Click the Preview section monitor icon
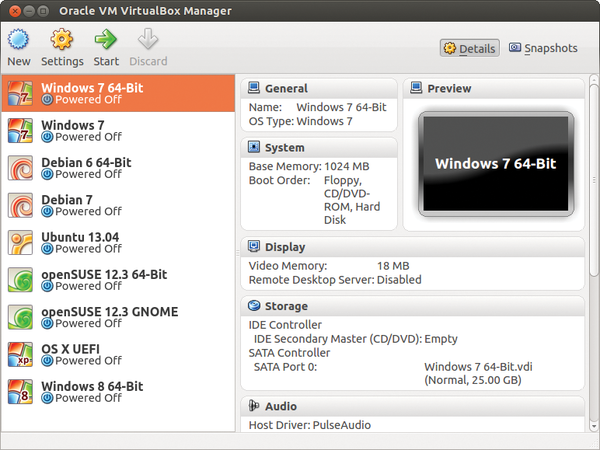The image size is (600, 450). tap(416, 88)
